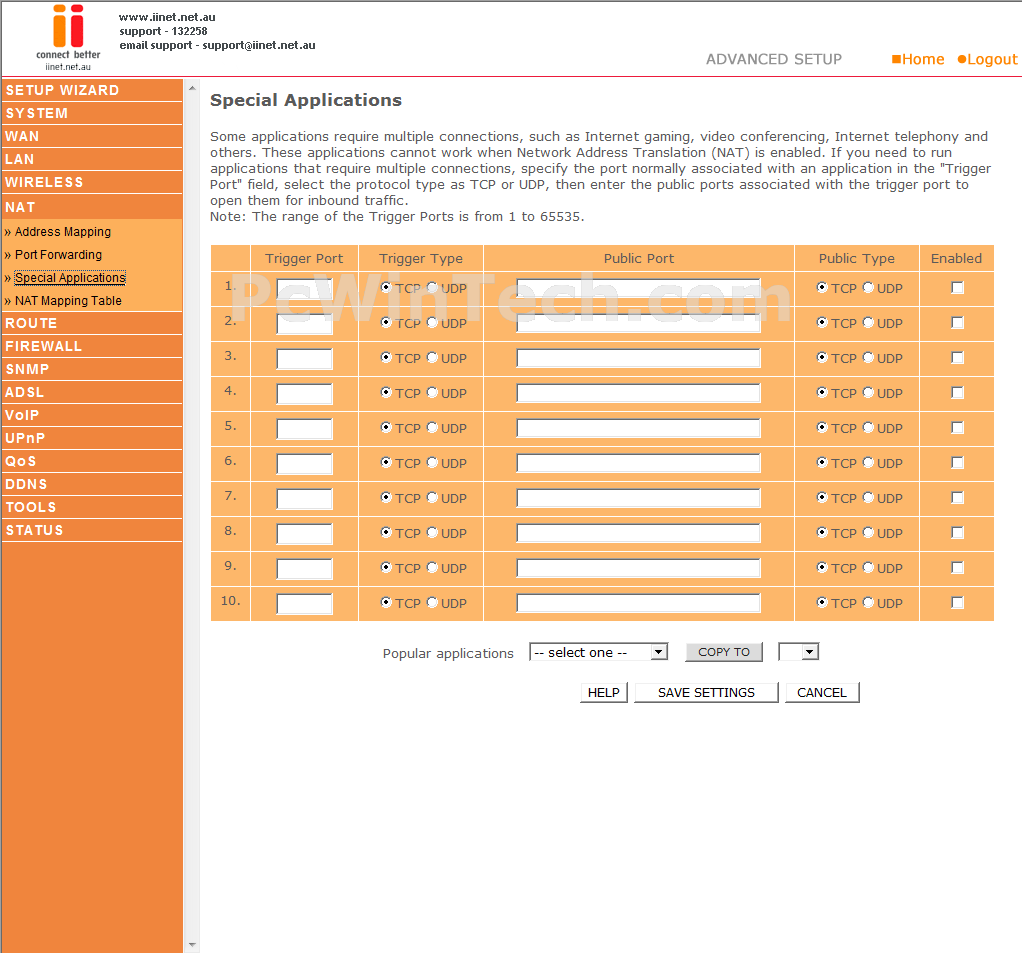This screenshot has width=1022, height=953.
Task: Open the ADSL menu section
Action: point(92,392)
